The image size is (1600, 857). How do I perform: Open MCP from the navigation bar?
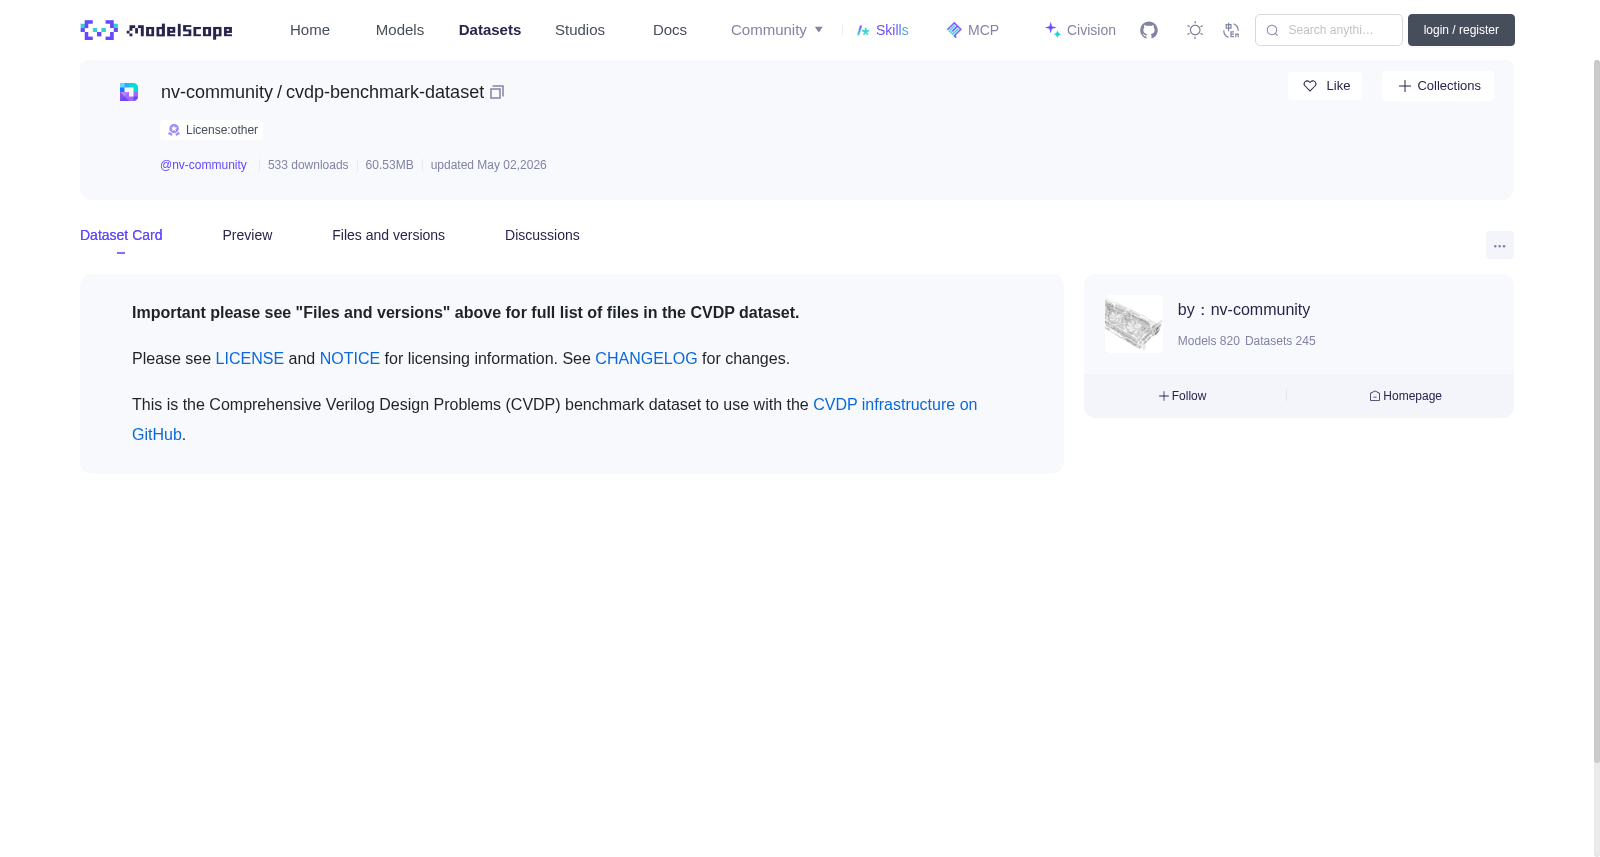972,30
